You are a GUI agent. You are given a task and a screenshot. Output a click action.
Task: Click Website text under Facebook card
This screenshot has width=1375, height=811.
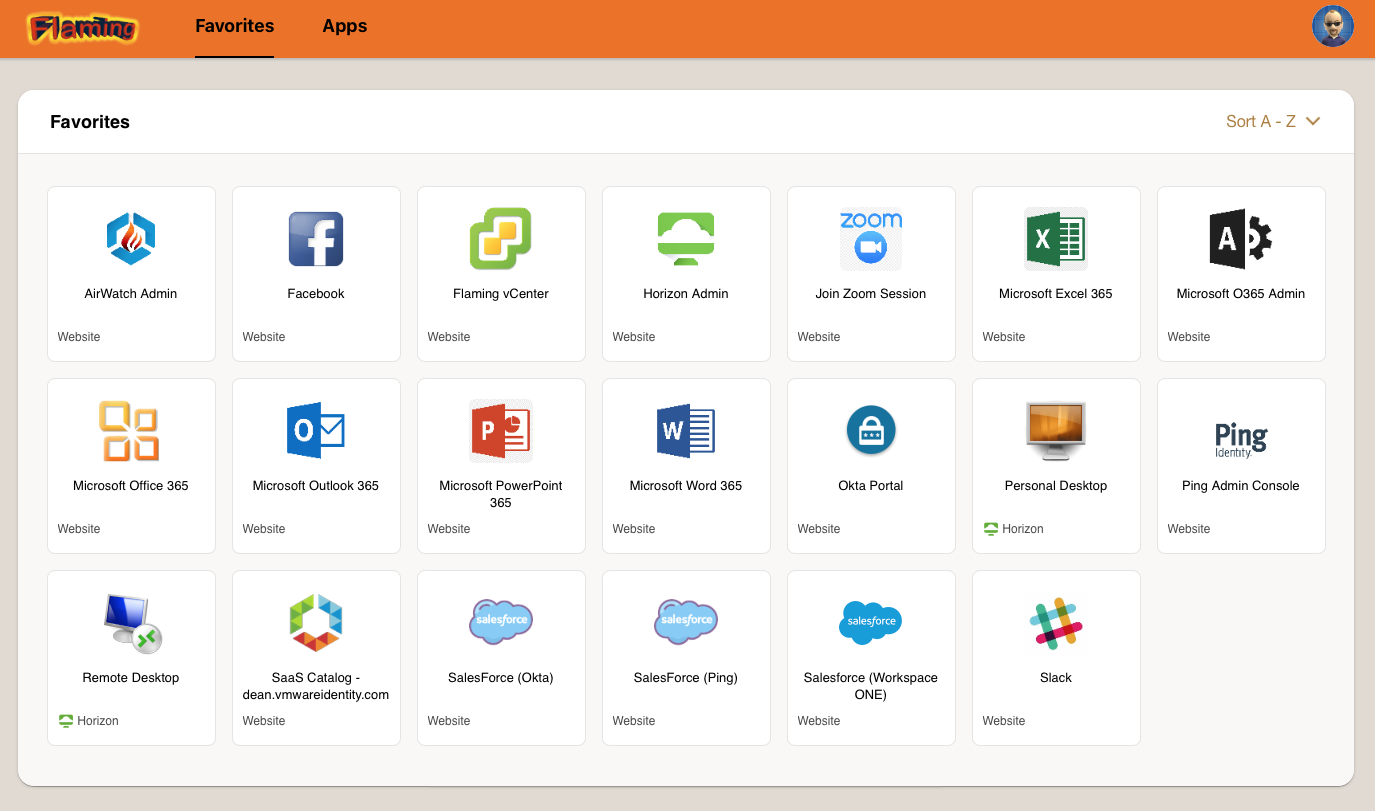[264, 337]
